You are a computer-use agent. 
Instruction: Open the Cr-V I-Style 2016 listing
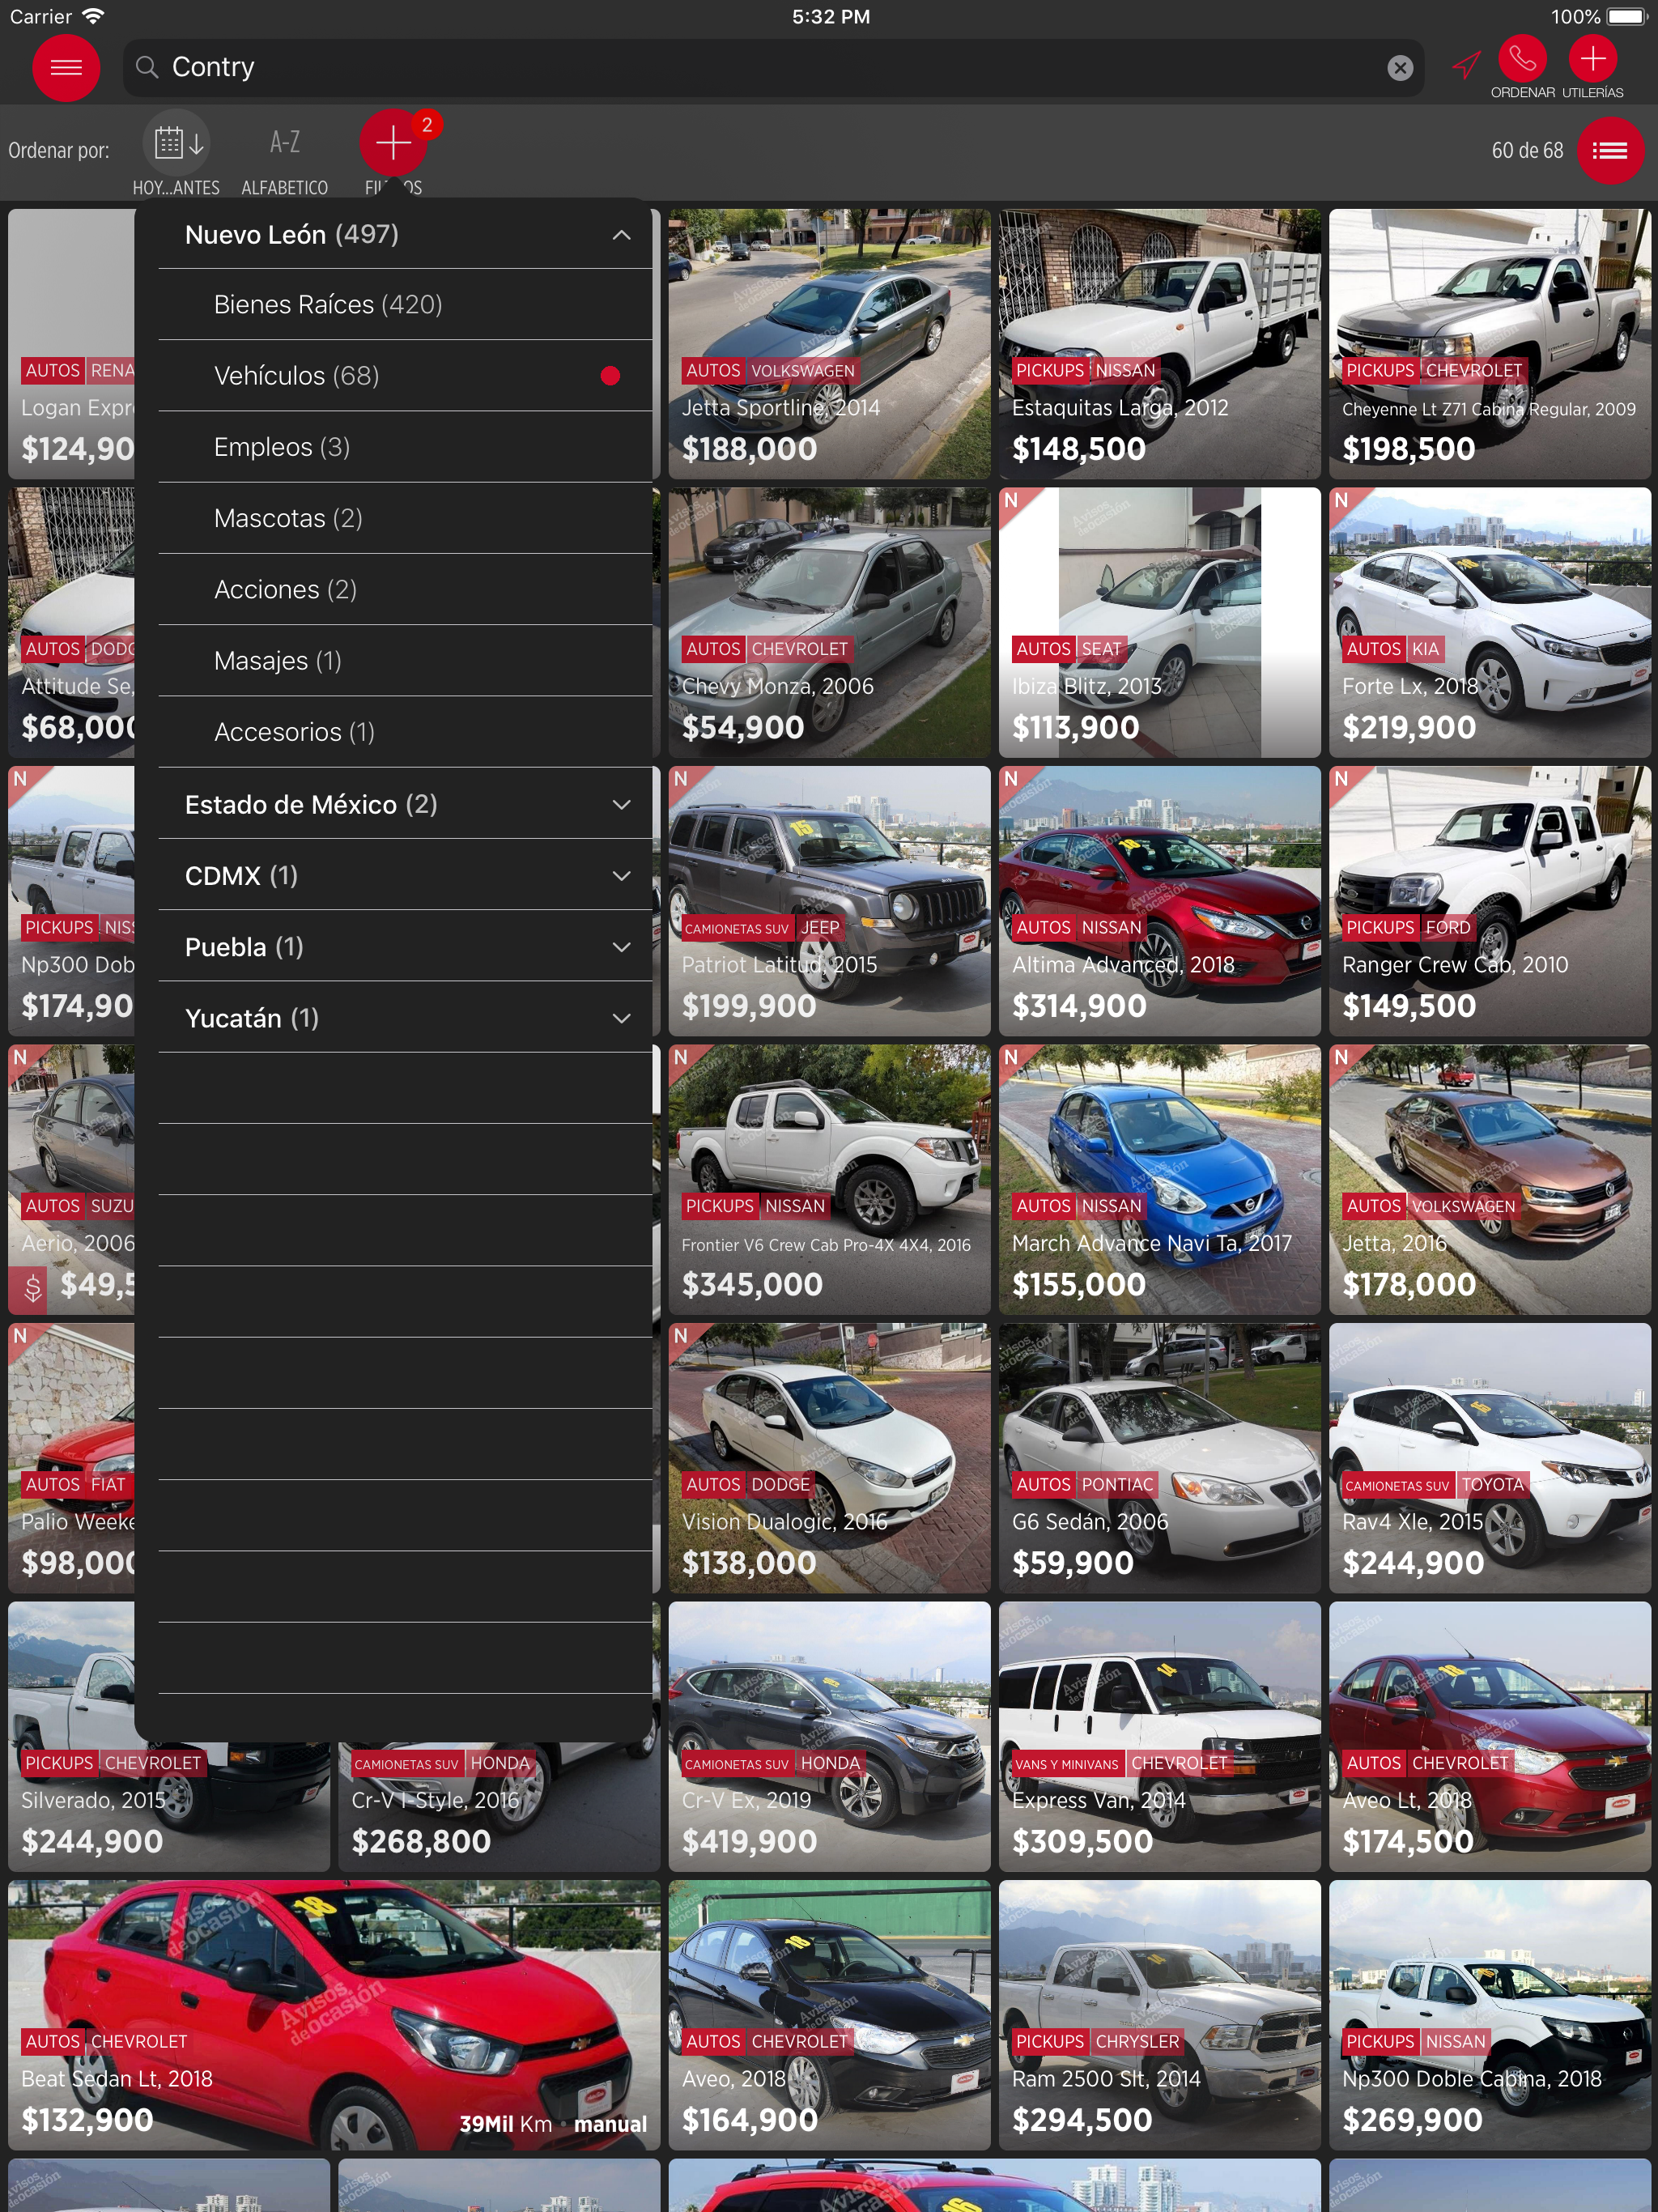point(499,1808)
